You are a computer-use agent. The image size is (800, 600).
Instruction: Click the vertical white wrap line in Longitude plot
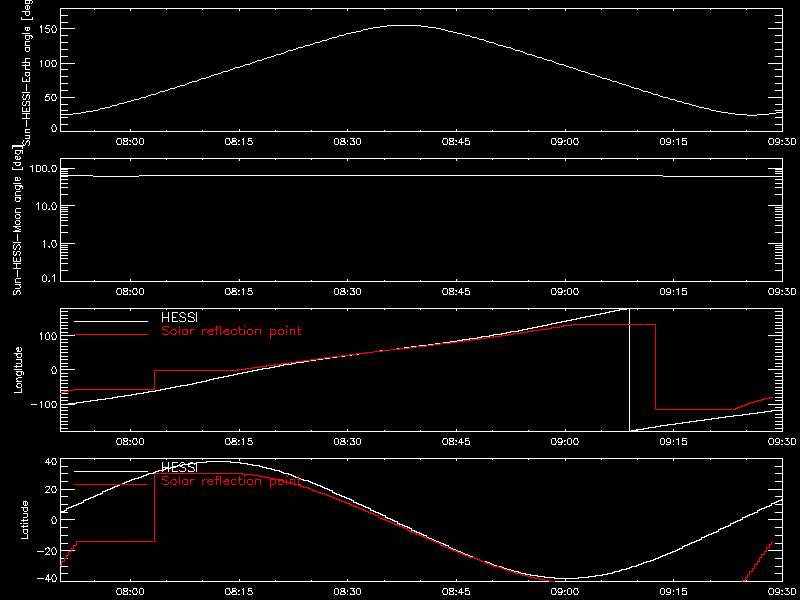(x=630, y=370)
